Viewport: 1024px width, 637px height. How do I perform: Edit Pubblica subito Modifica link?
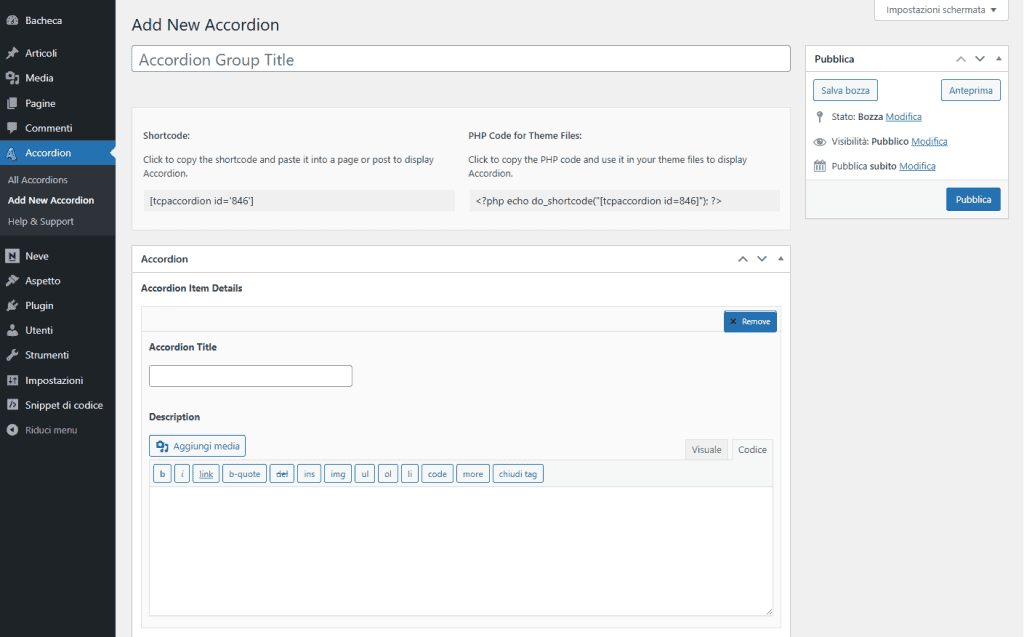[917, 167]
